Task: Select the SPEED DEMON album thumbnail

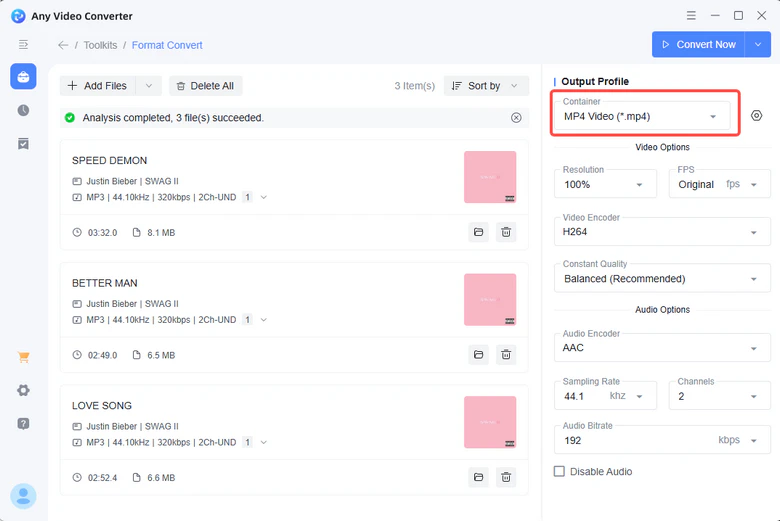Action: click(x=490, y=177)
